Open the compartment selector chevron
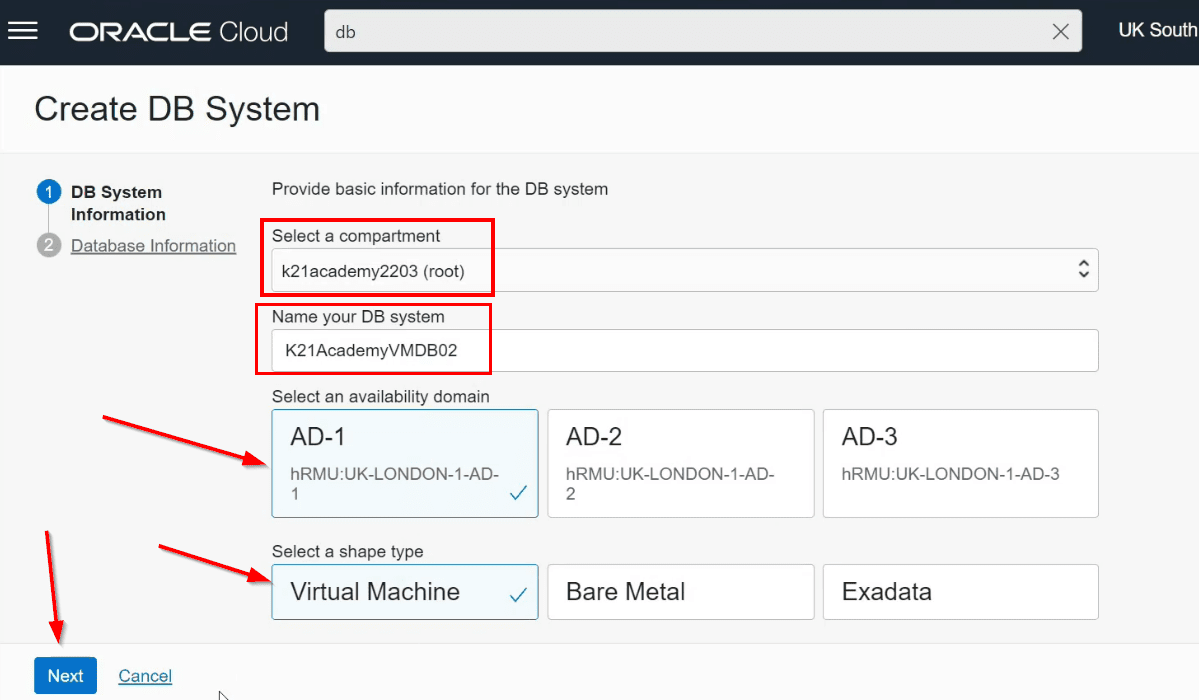 pyautogui.click(x=1081, y=270)
